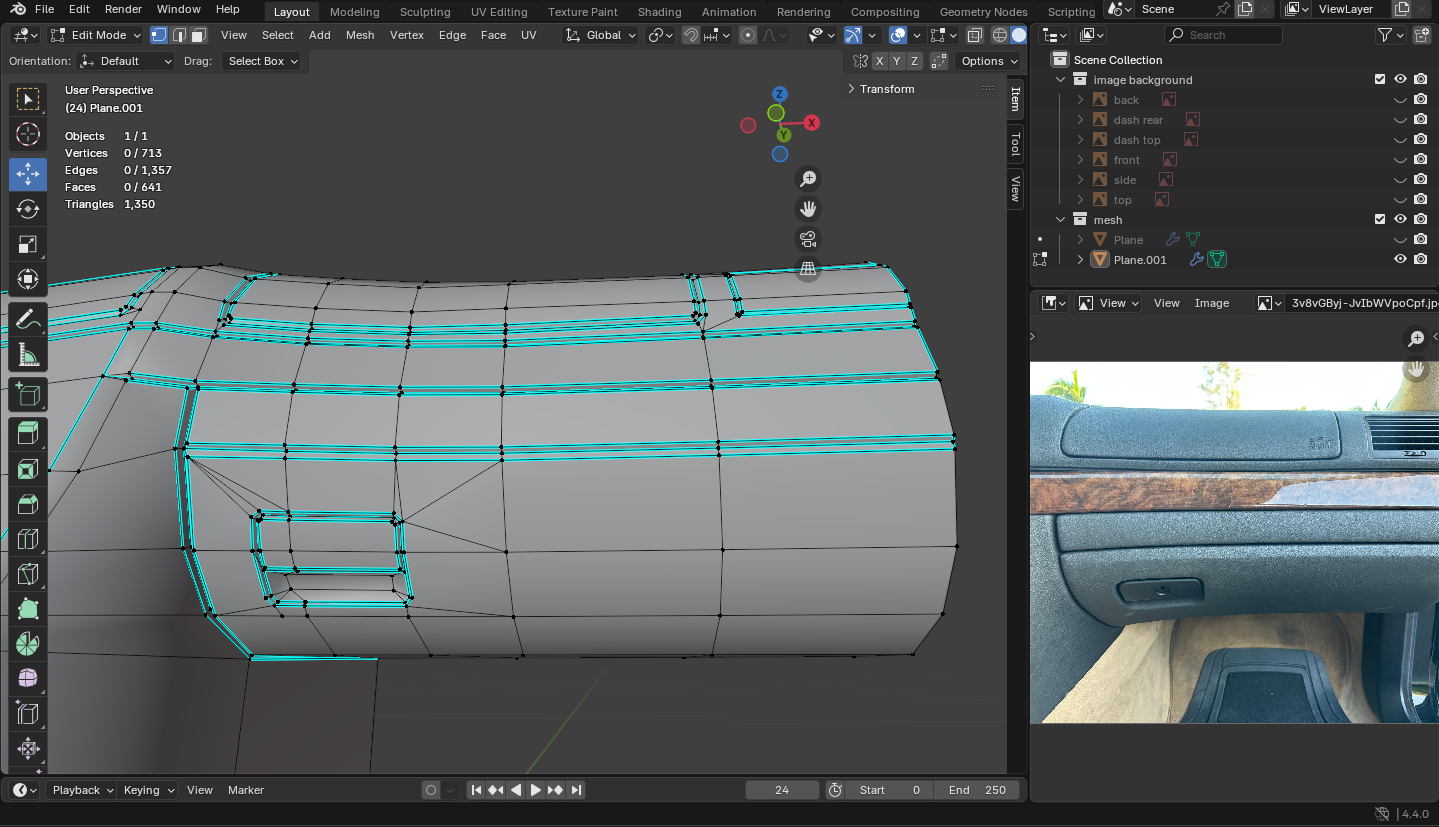Open the Edit Mode dropdown
Screen dimensions: 1439x827
click(x=95, y=35)
